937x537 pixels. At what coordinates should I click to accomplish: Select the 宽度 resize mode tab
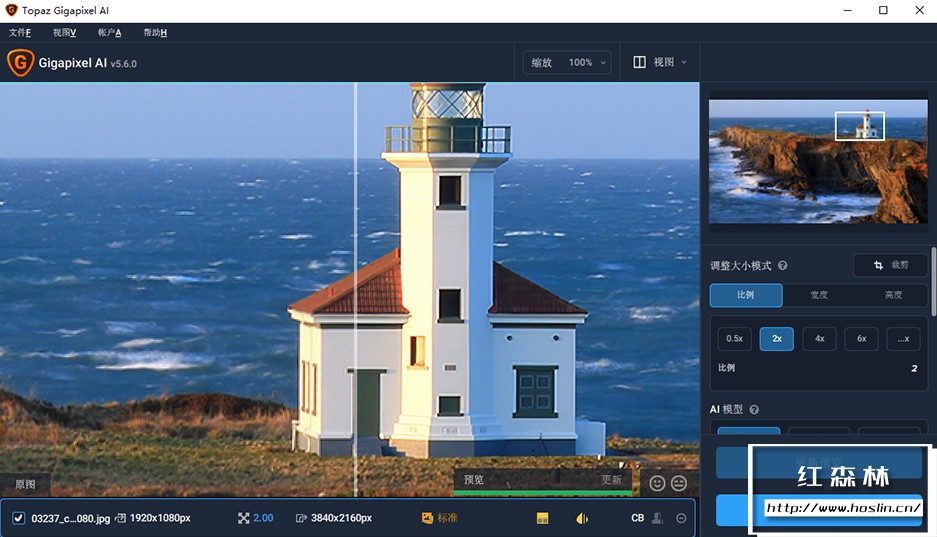tap(819, 295)
